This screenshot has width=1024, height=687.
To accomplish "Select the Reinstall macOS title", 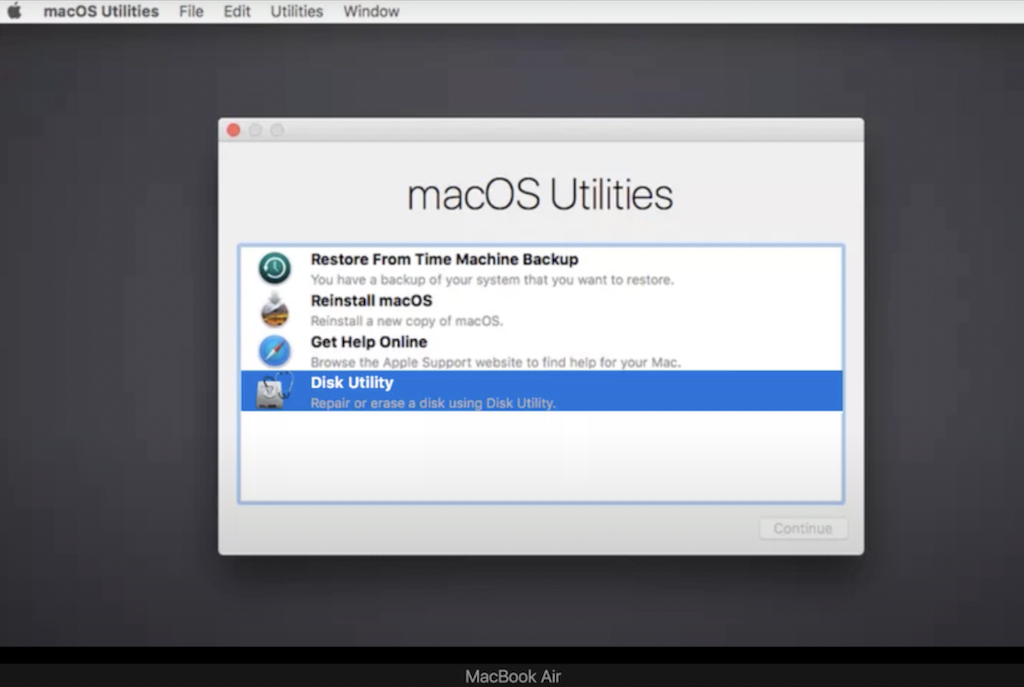I will pos(372,300).
